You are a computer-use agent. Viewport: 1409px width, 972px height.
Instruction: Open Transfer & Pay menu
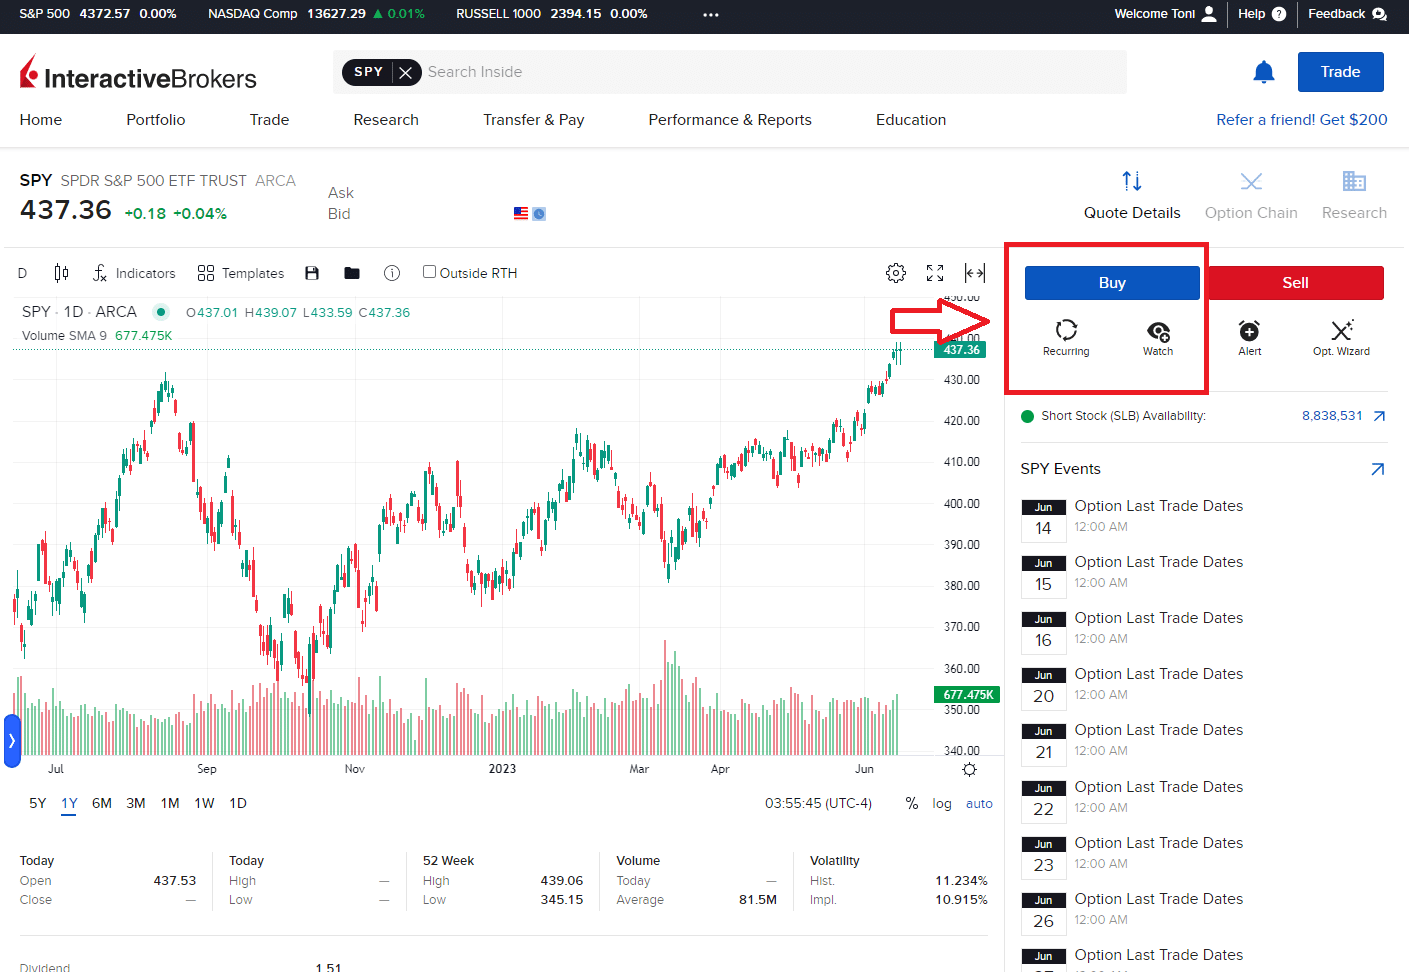(x=534, y=120)
